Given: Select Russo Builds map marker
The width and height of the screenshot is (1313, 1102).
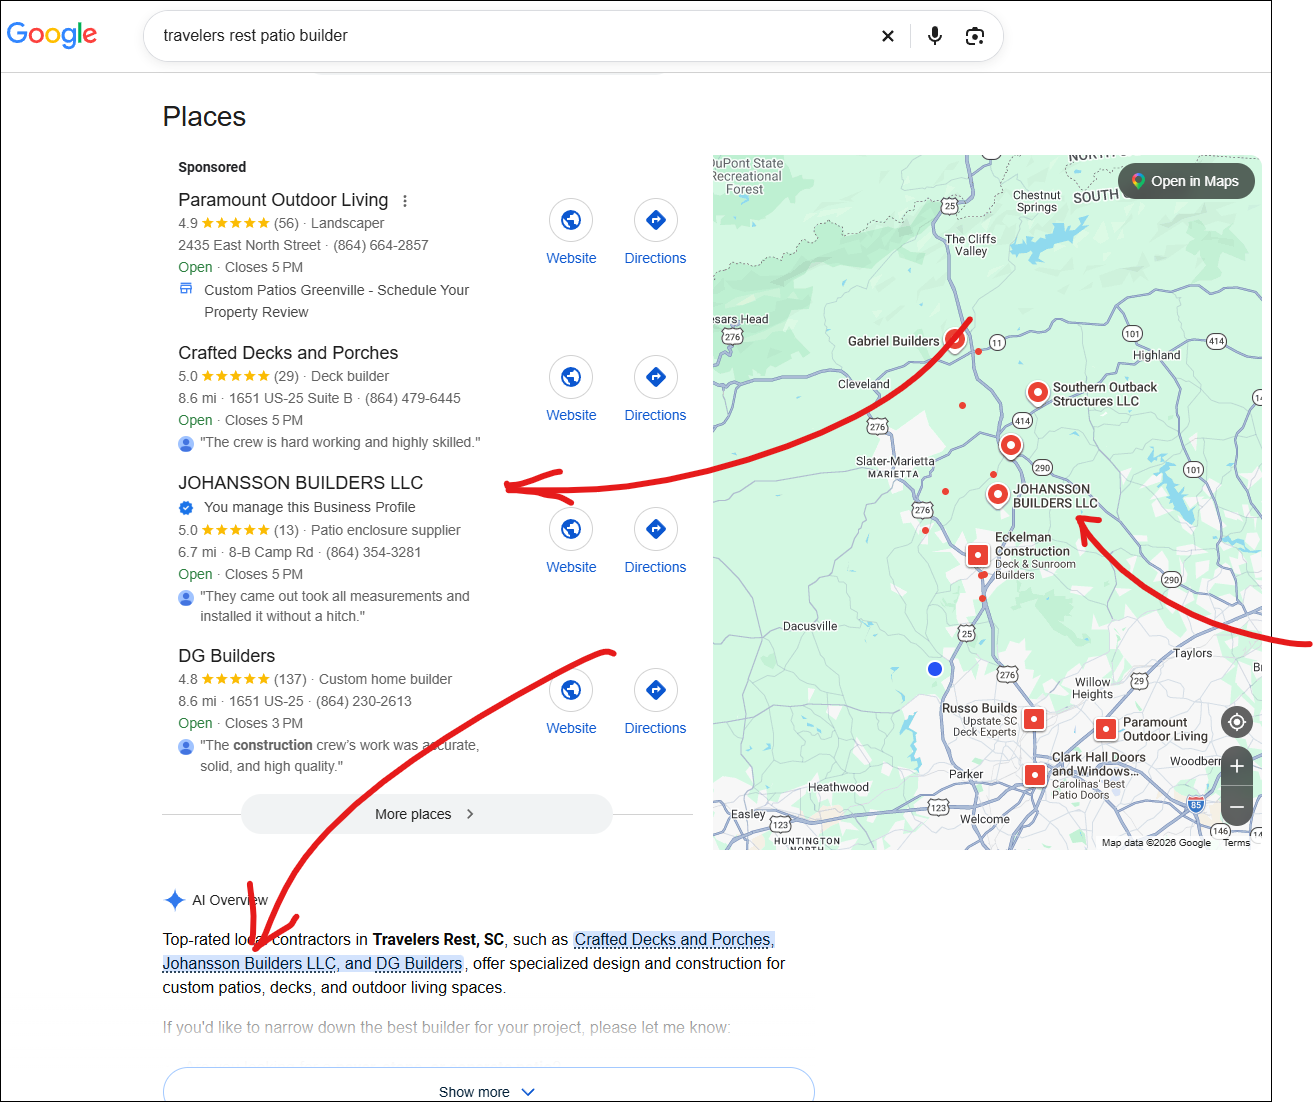Looking at the screenshot, I should tap(1034, 719).
